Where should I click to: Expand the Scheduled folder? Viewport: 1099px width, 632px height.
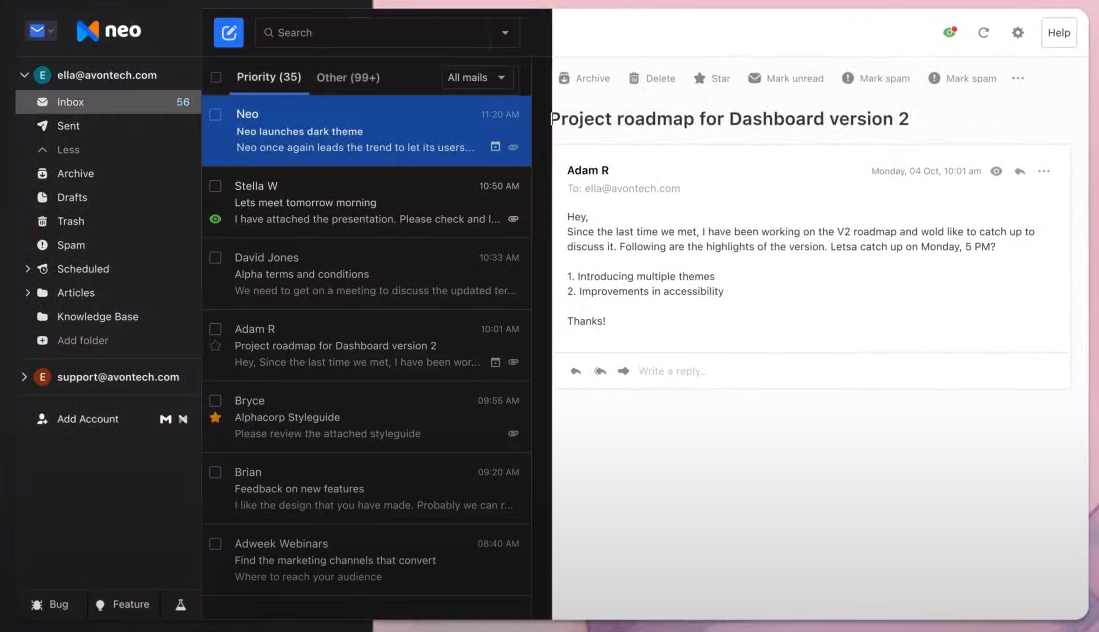click(x=28, y=268)
